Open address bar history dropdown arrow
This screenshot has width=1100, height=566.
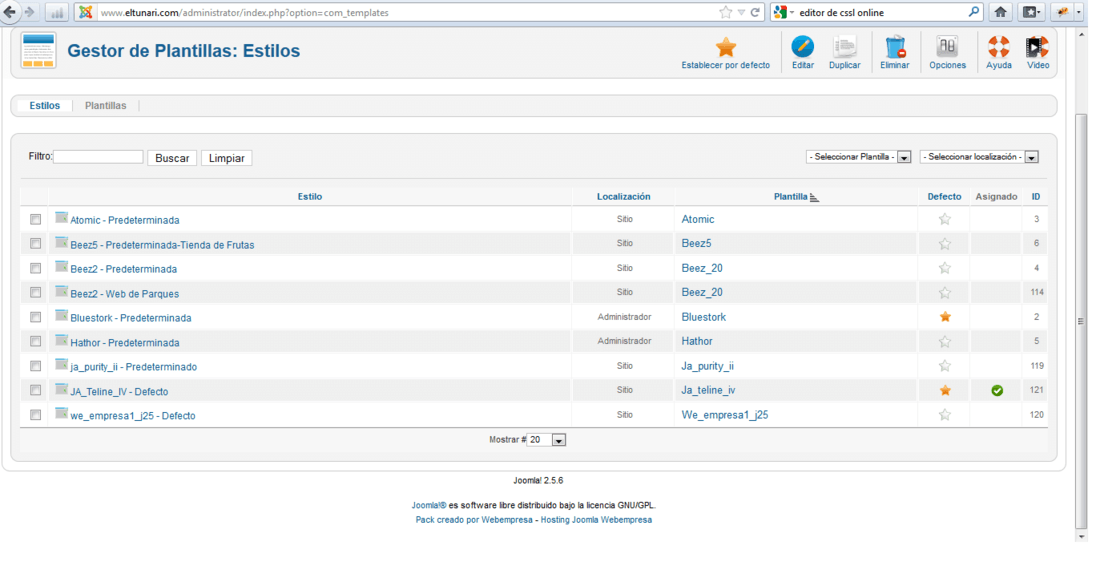(x=742, y=12)
